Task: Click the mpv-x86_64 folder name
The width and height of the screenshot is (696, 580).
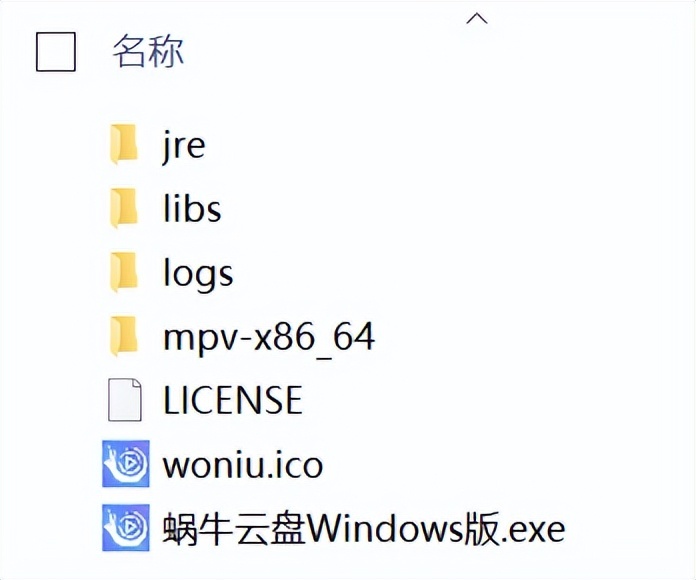Action: click(x=269, y=337)
